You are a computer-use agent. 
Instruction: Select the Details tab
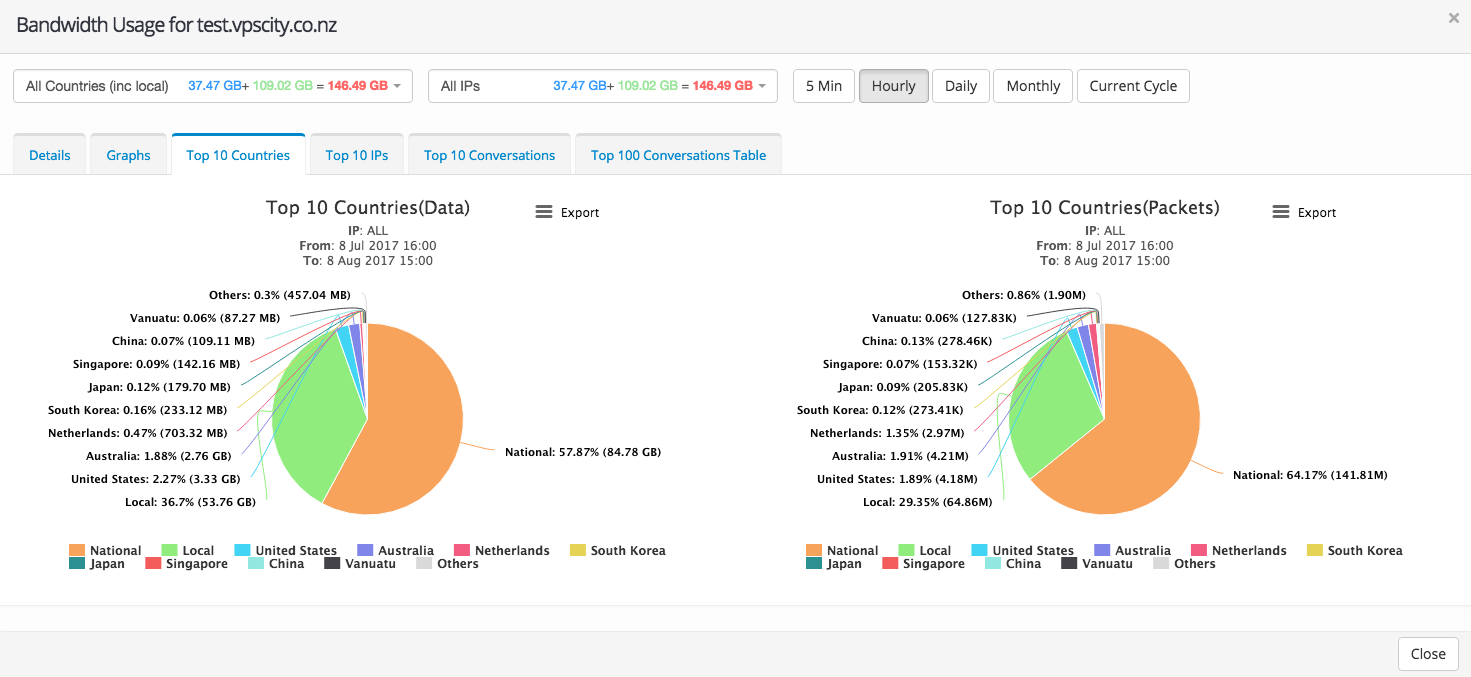pyautogui.click(x=50, y=155)
